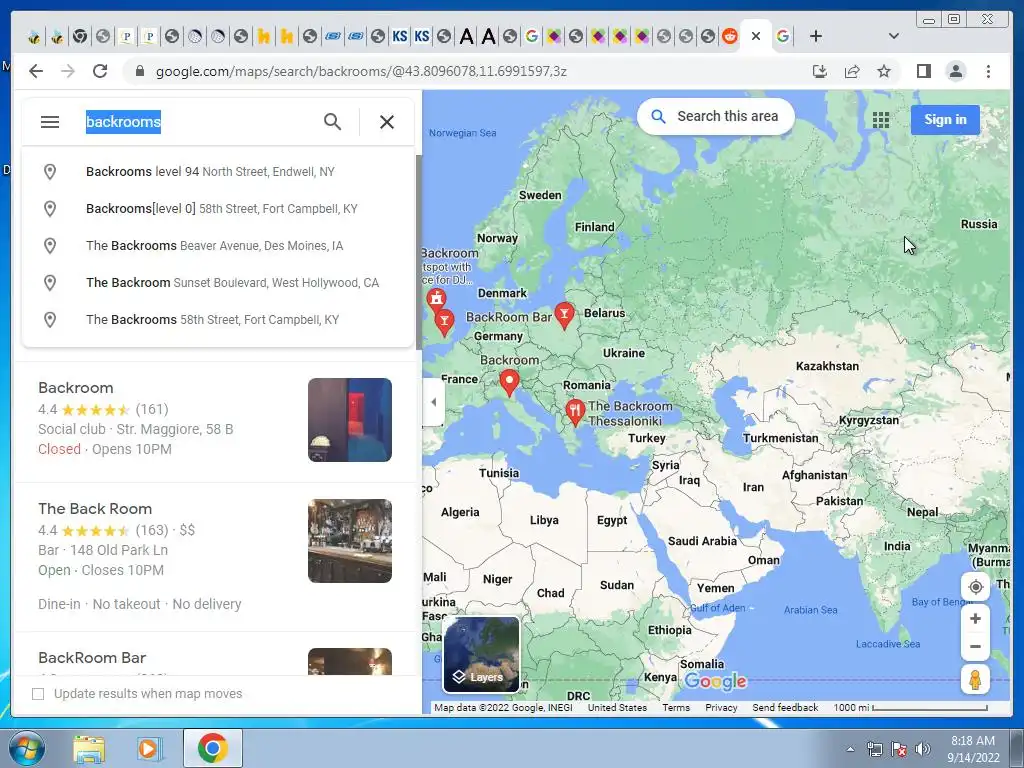Zoom in with the plus map button
The width and height of the screenshot is (1024, 768).
(x=975, y=618)
